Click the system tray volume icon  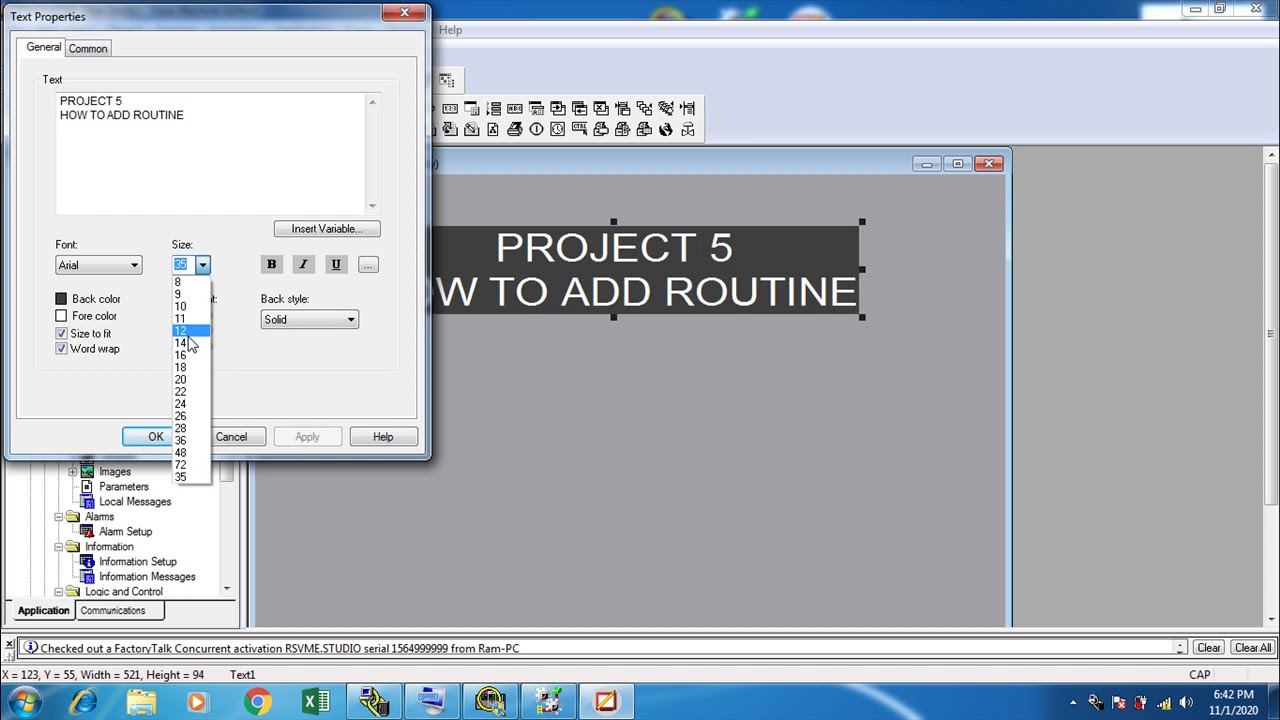click(1186, 702)
